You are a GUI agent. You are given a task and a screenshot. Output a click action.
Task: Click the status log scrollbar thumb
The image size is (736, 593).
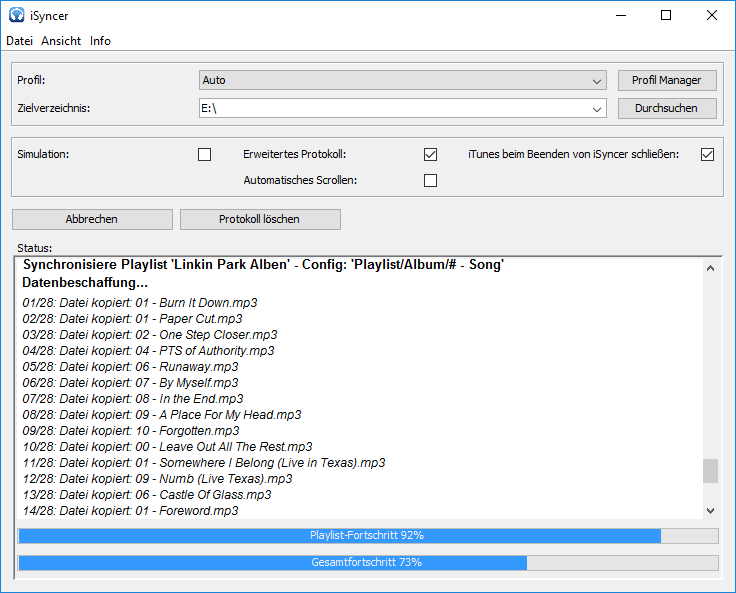pos(710,471)
